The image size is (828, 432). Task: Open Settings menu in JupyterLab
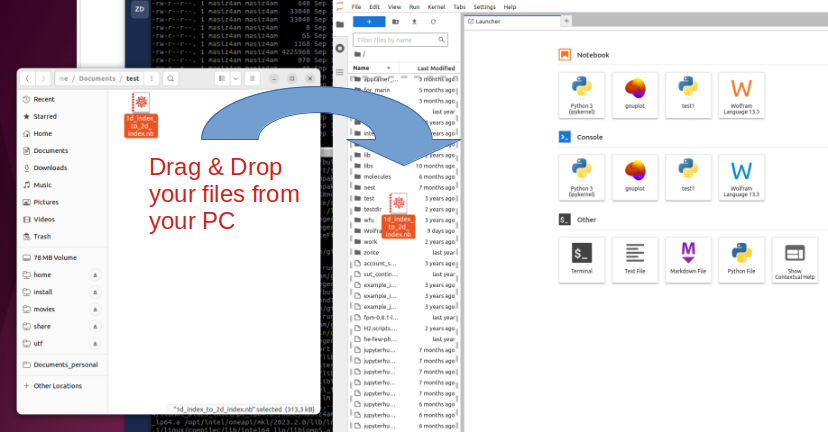pos(484,7)
